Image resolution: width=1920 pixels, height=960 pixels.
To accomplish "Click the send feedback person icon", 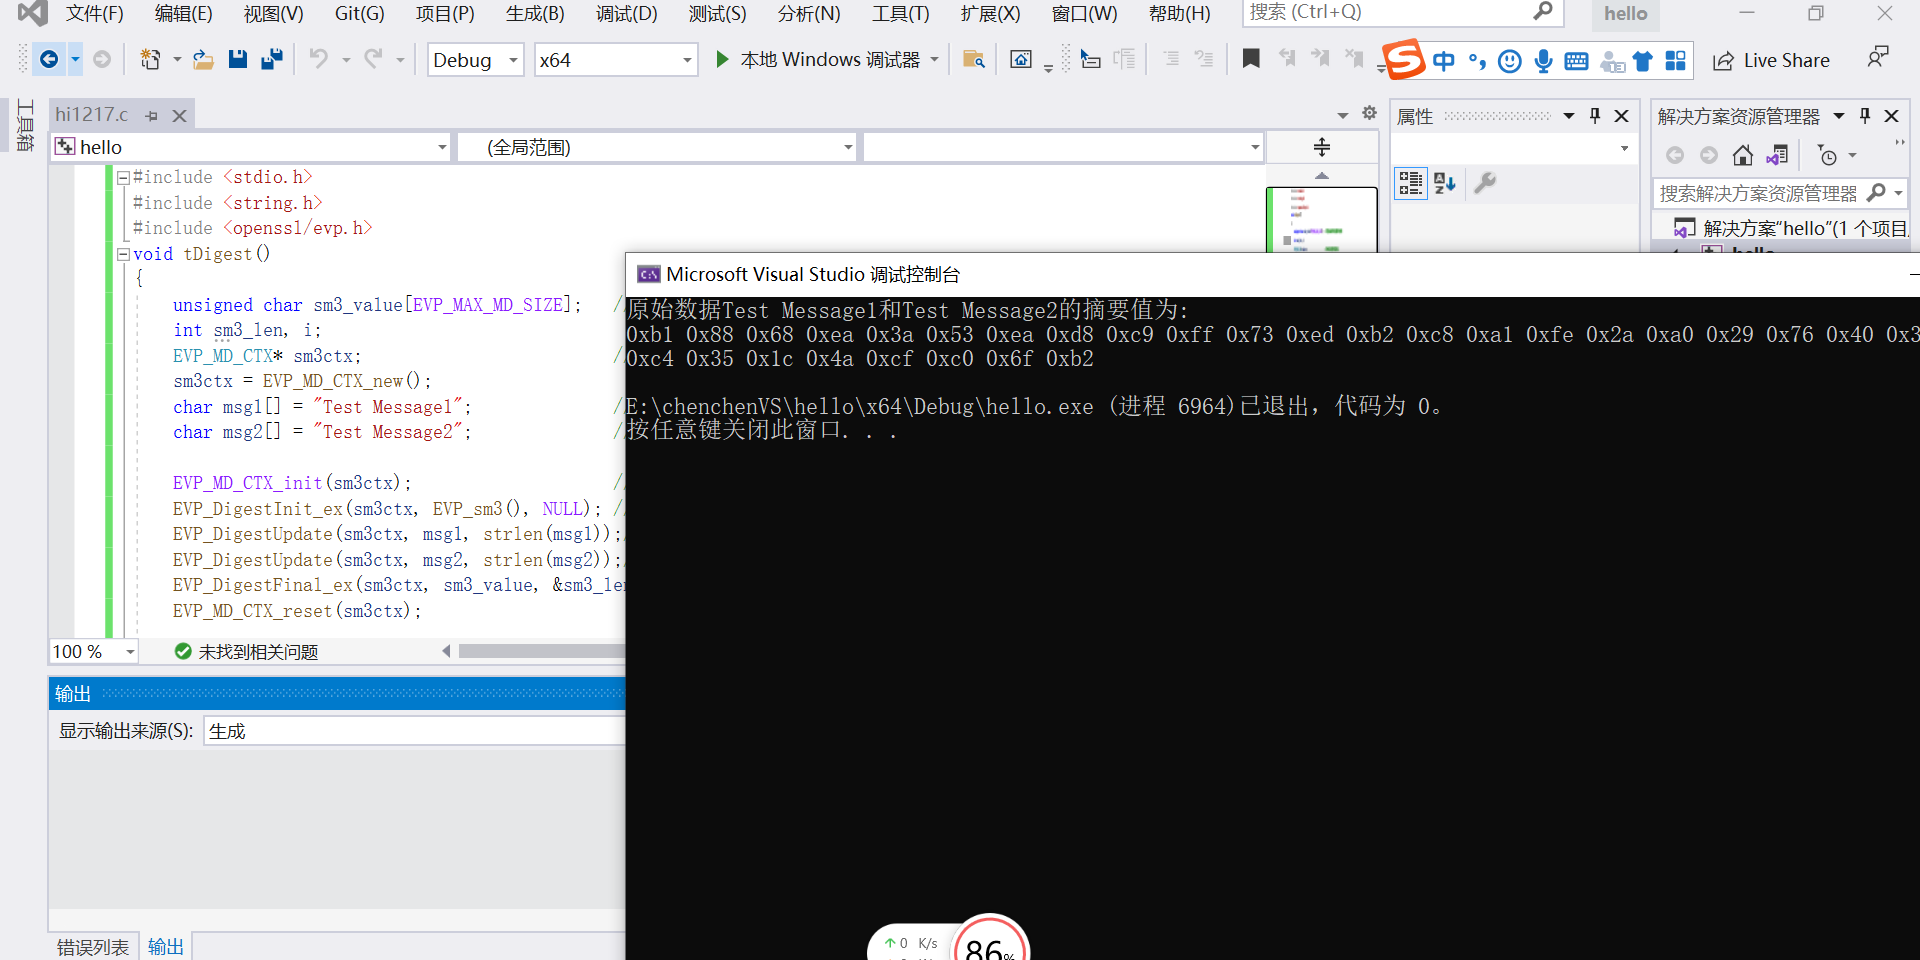I will (1877, 57).
